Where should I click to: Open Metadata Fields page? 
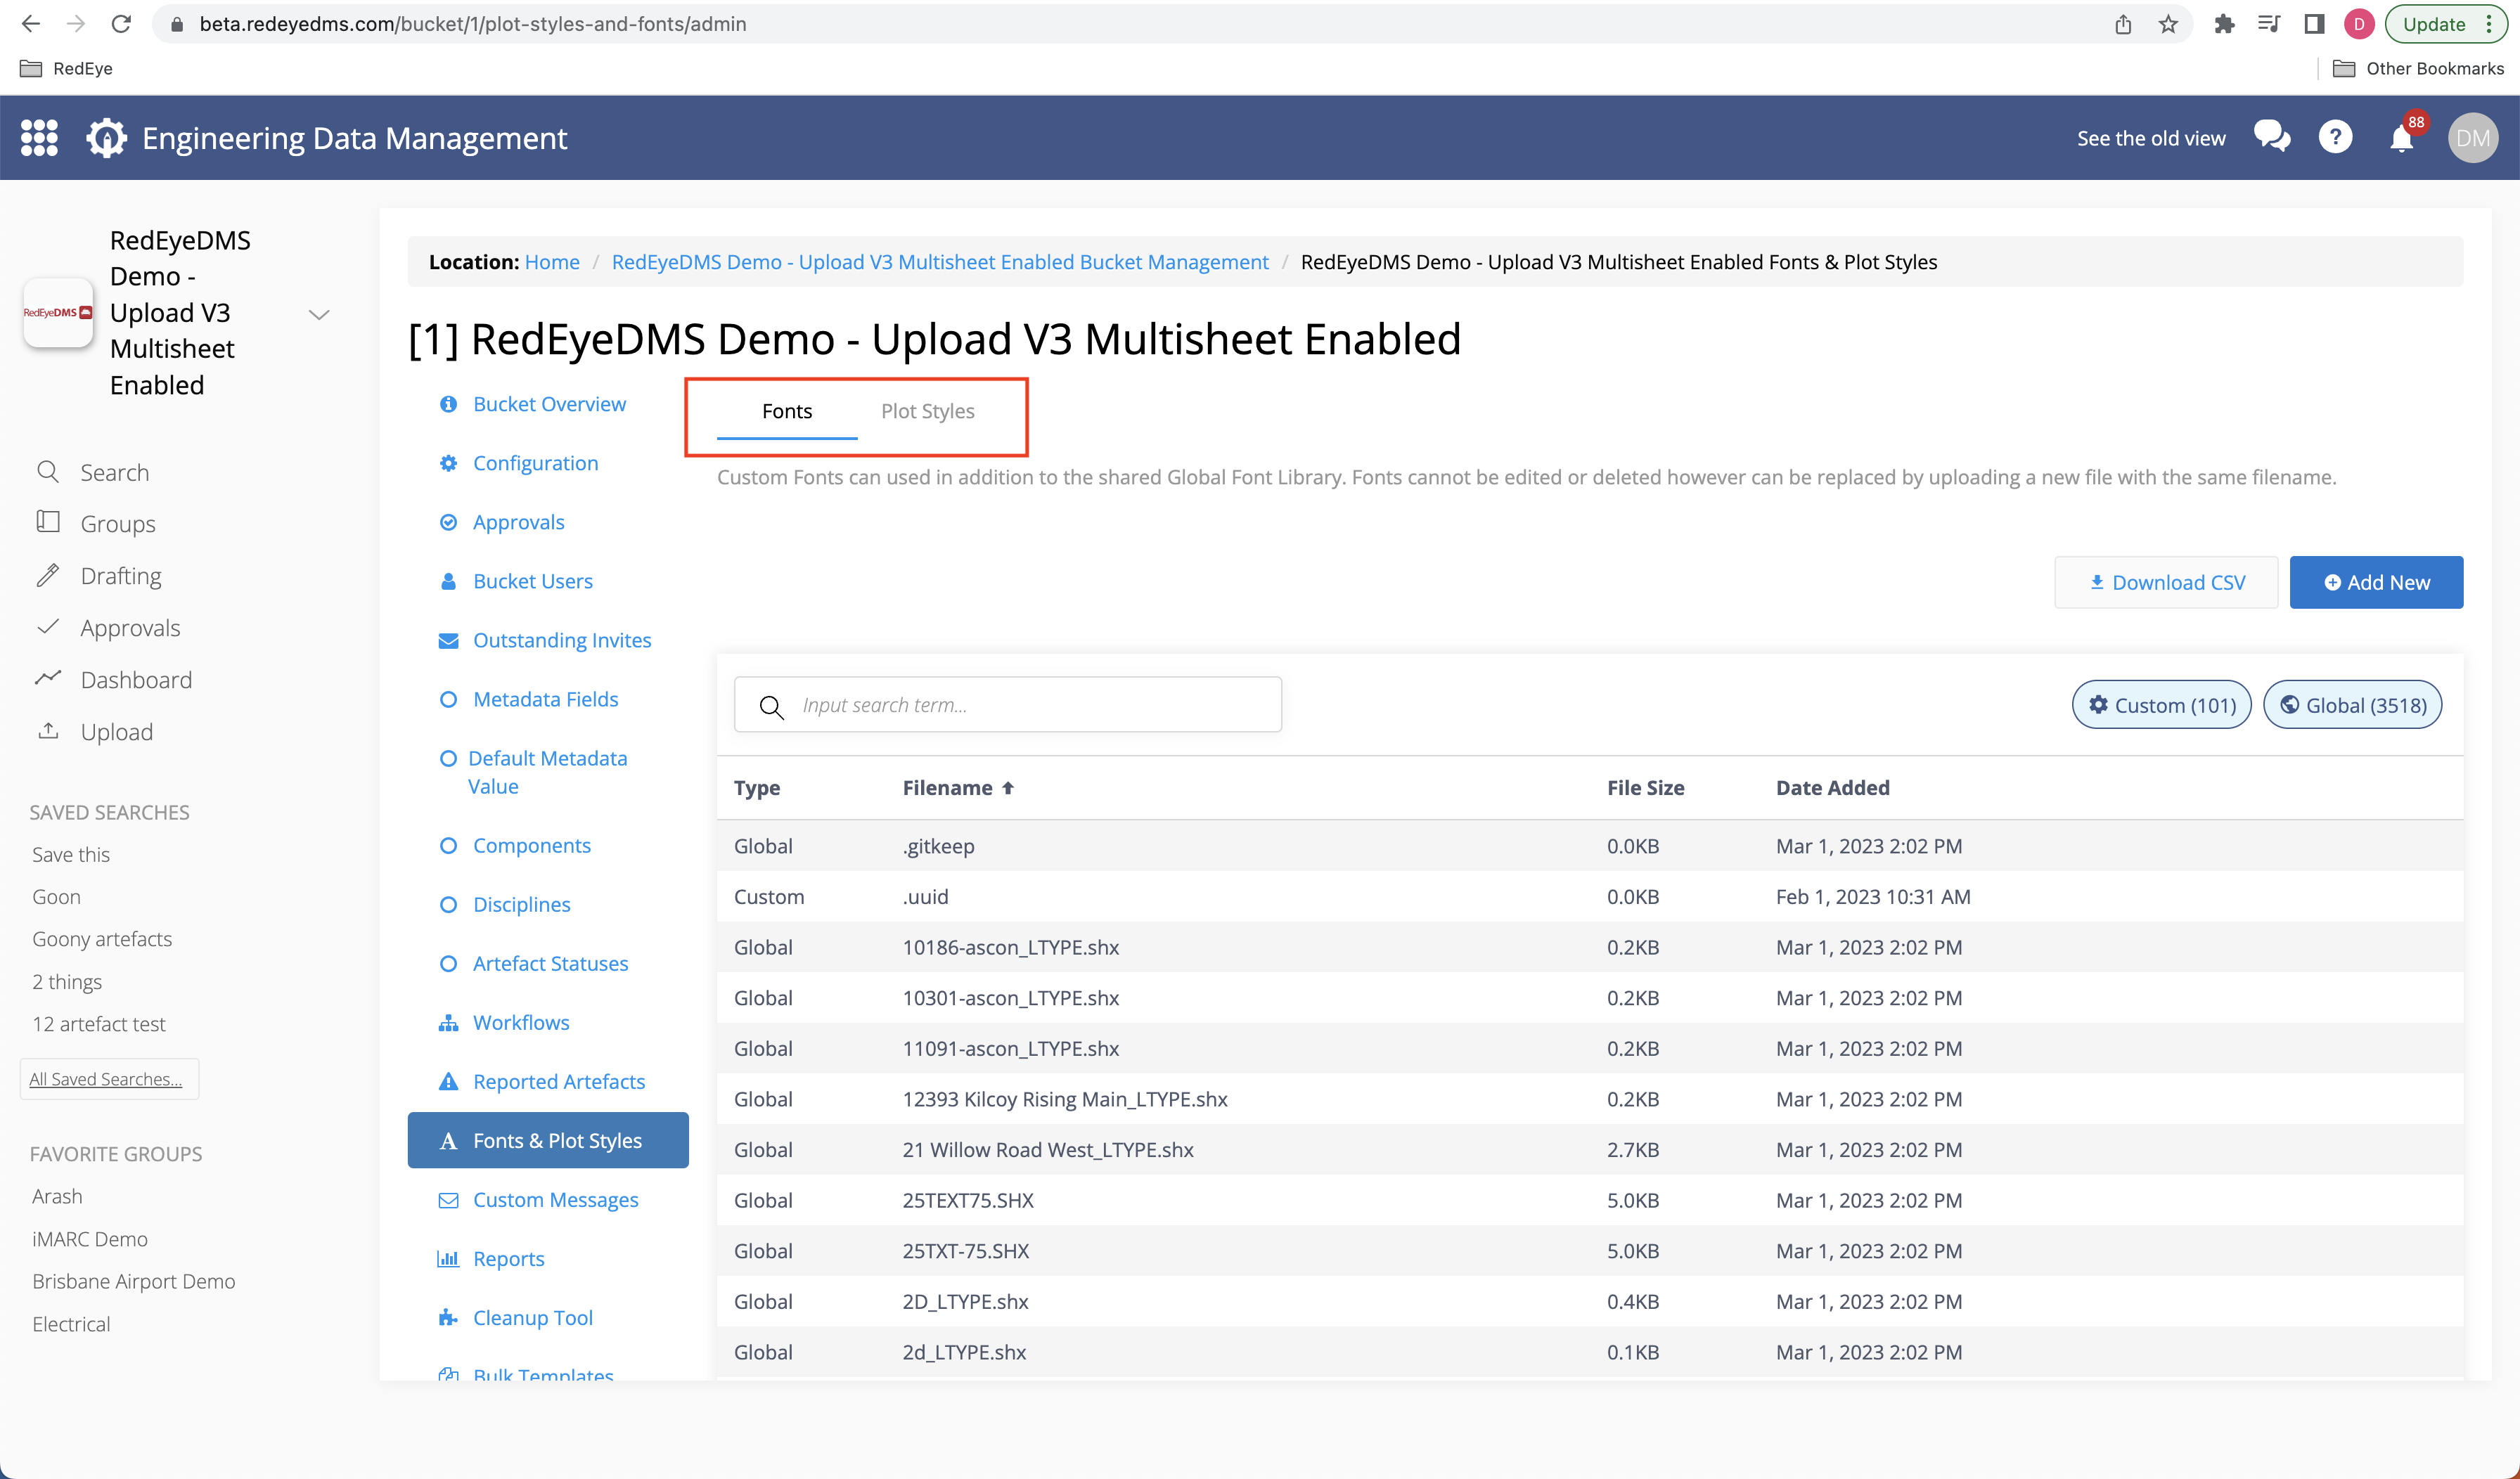(x=545, y=699)
